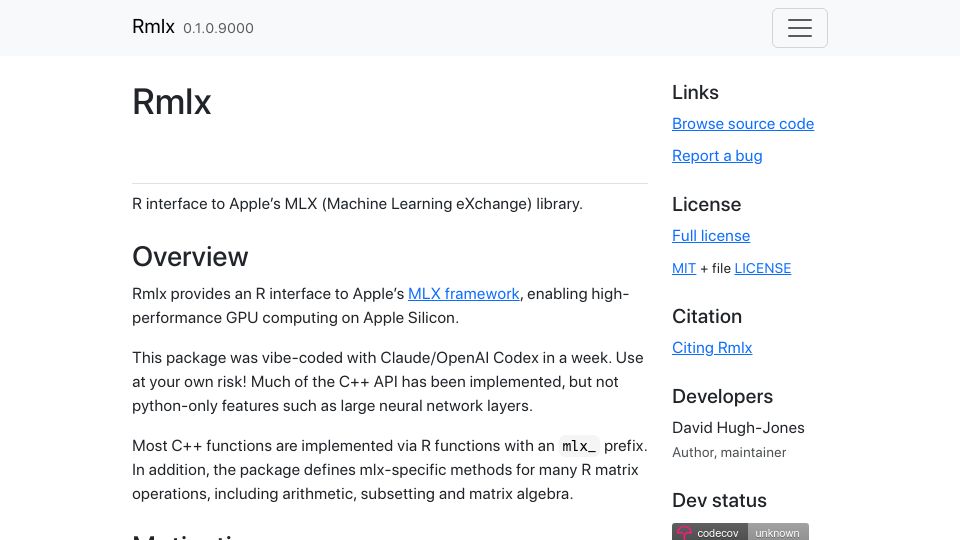The image size is (960, 540).
Task: Open the Report a bug link
Action: pos(717,156)
